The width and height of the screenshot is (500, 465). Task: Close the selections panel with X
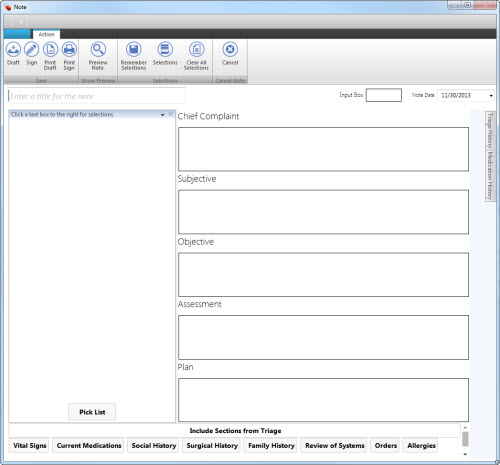170,114
